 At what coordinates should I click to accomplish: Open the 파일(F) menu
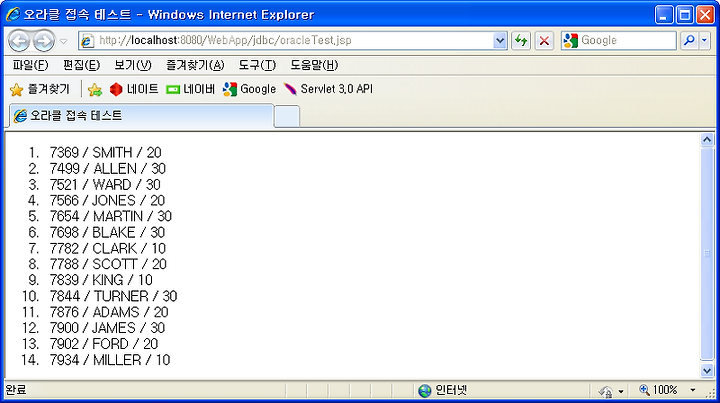(30, 65)
